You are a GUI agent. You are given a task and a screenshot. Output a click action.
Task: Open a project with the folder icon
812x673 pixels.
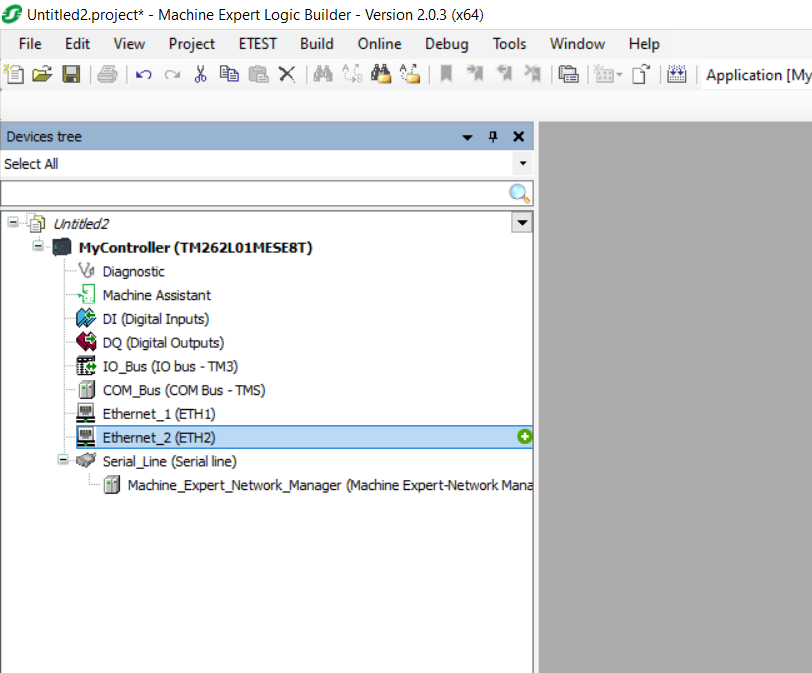click(42, 74)
